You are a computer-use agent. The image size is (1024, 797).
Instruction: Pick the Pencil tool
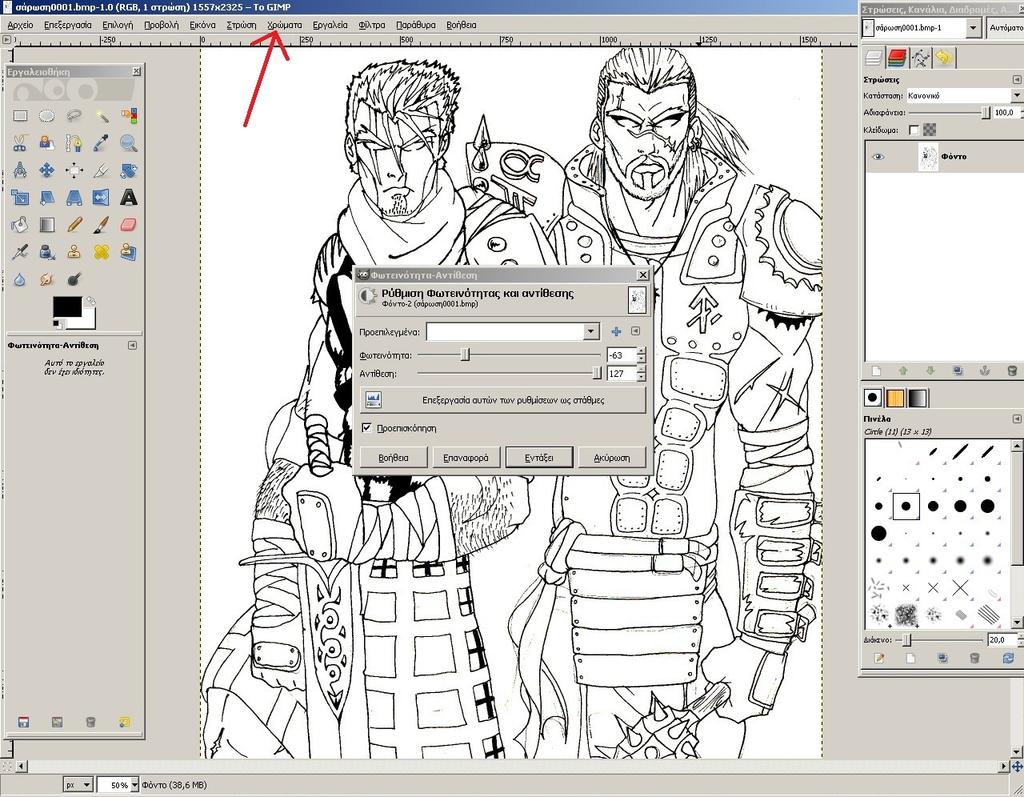tap(74, 225)
